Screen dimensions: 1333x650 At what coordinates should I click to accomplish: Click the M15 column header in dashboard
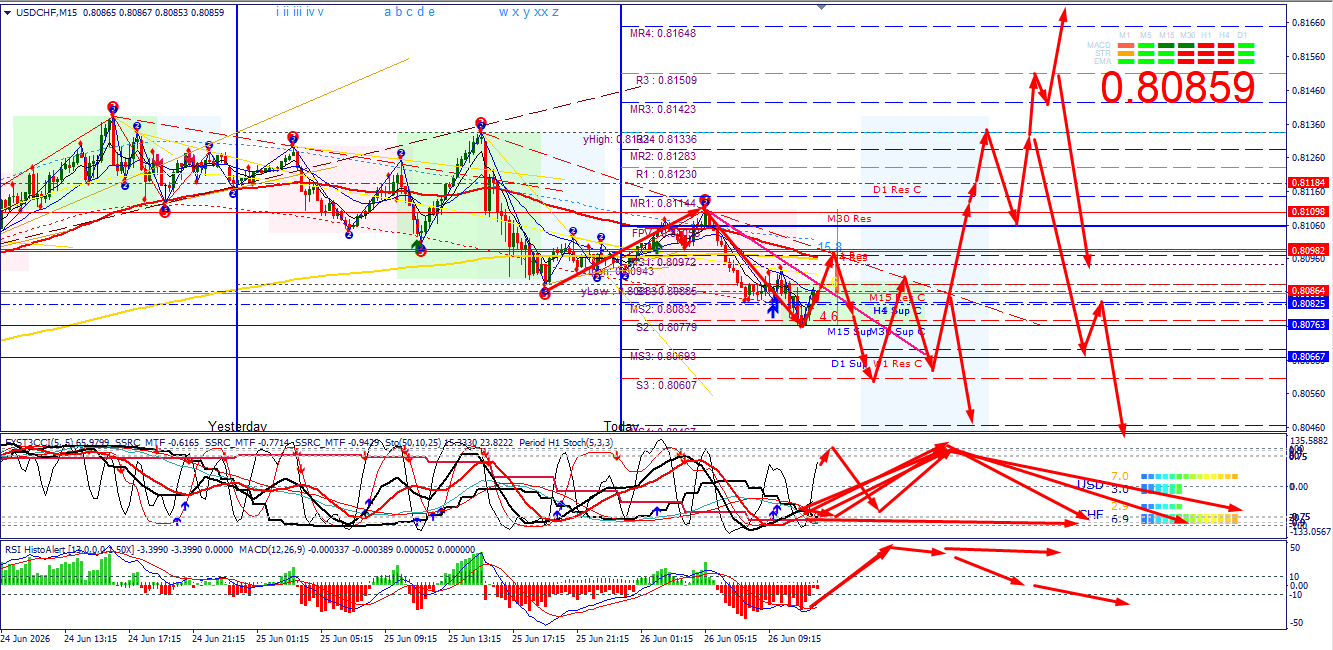(1166, 35)
